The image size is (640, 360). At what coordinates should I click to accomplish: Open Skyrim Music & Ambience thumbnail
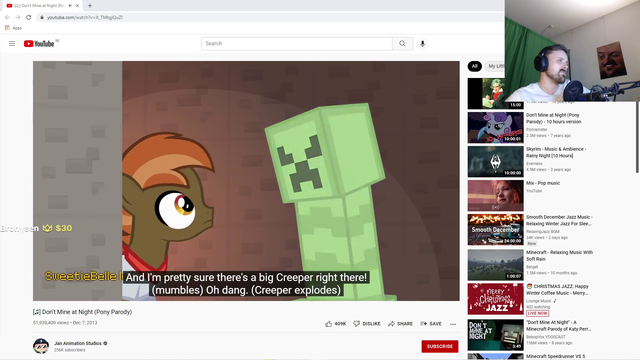(x=496, y=162)
